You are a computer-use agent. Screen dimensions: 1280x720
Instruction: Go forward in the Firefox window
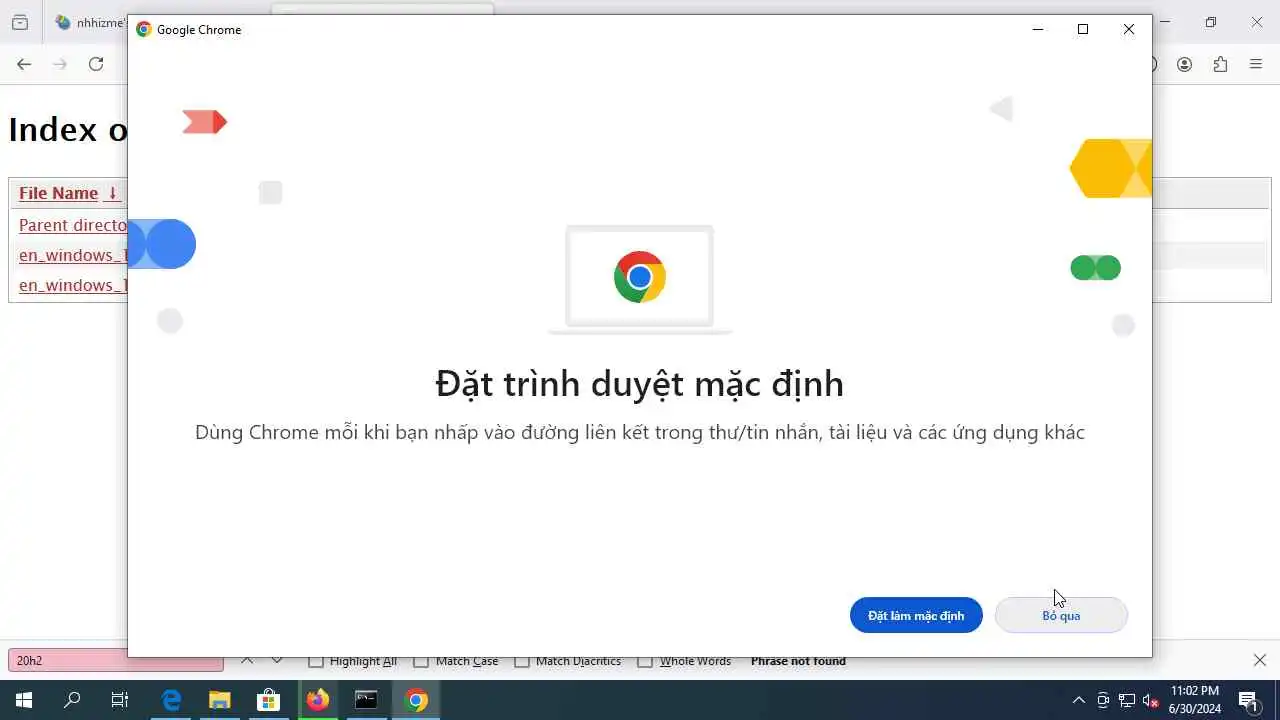[60, 64]
